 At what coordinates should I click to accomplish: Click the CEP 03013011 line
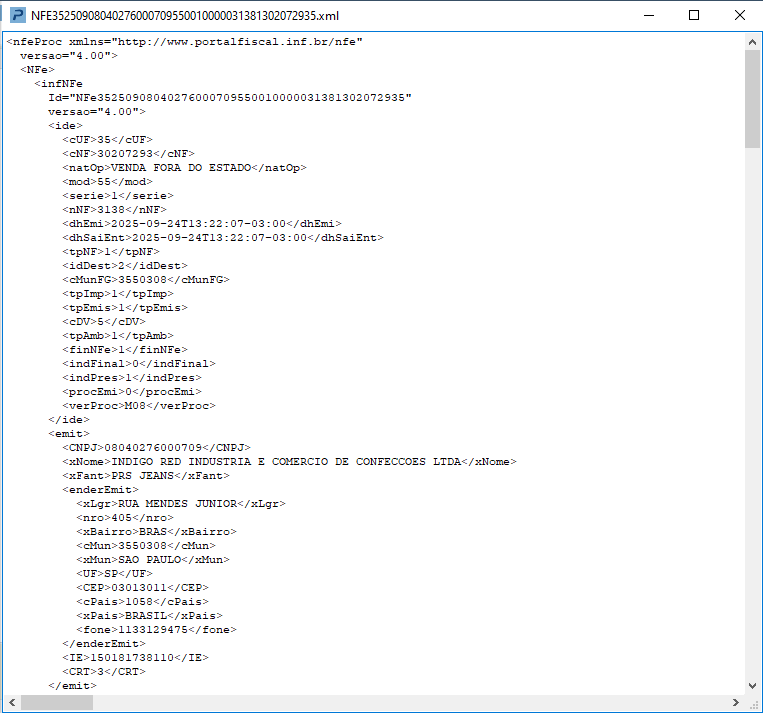[x=142, y=588]
